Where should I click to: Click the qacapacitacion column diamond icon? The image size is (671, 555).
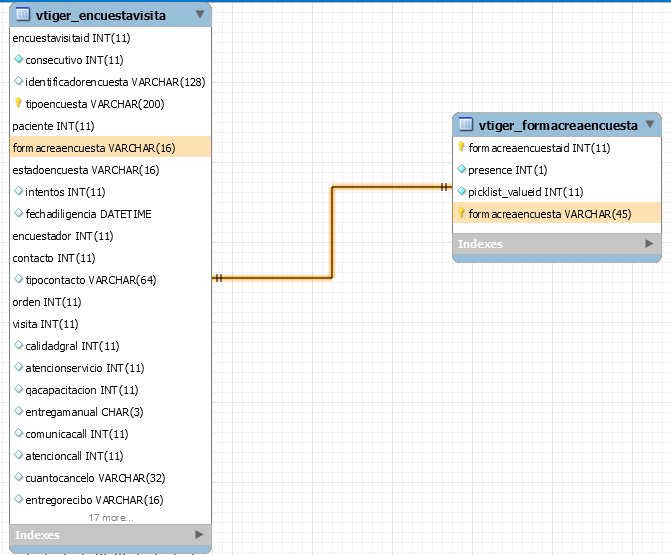click(18, 389)
